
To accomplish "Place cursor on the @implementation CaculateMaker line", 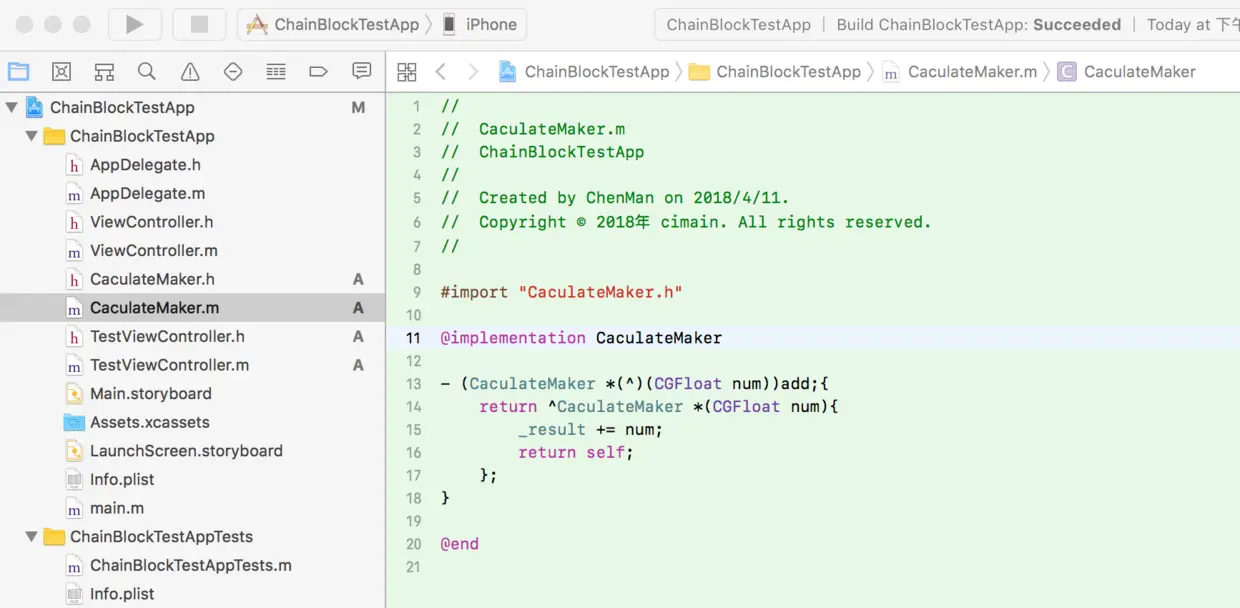I will (x=581, y=338).
